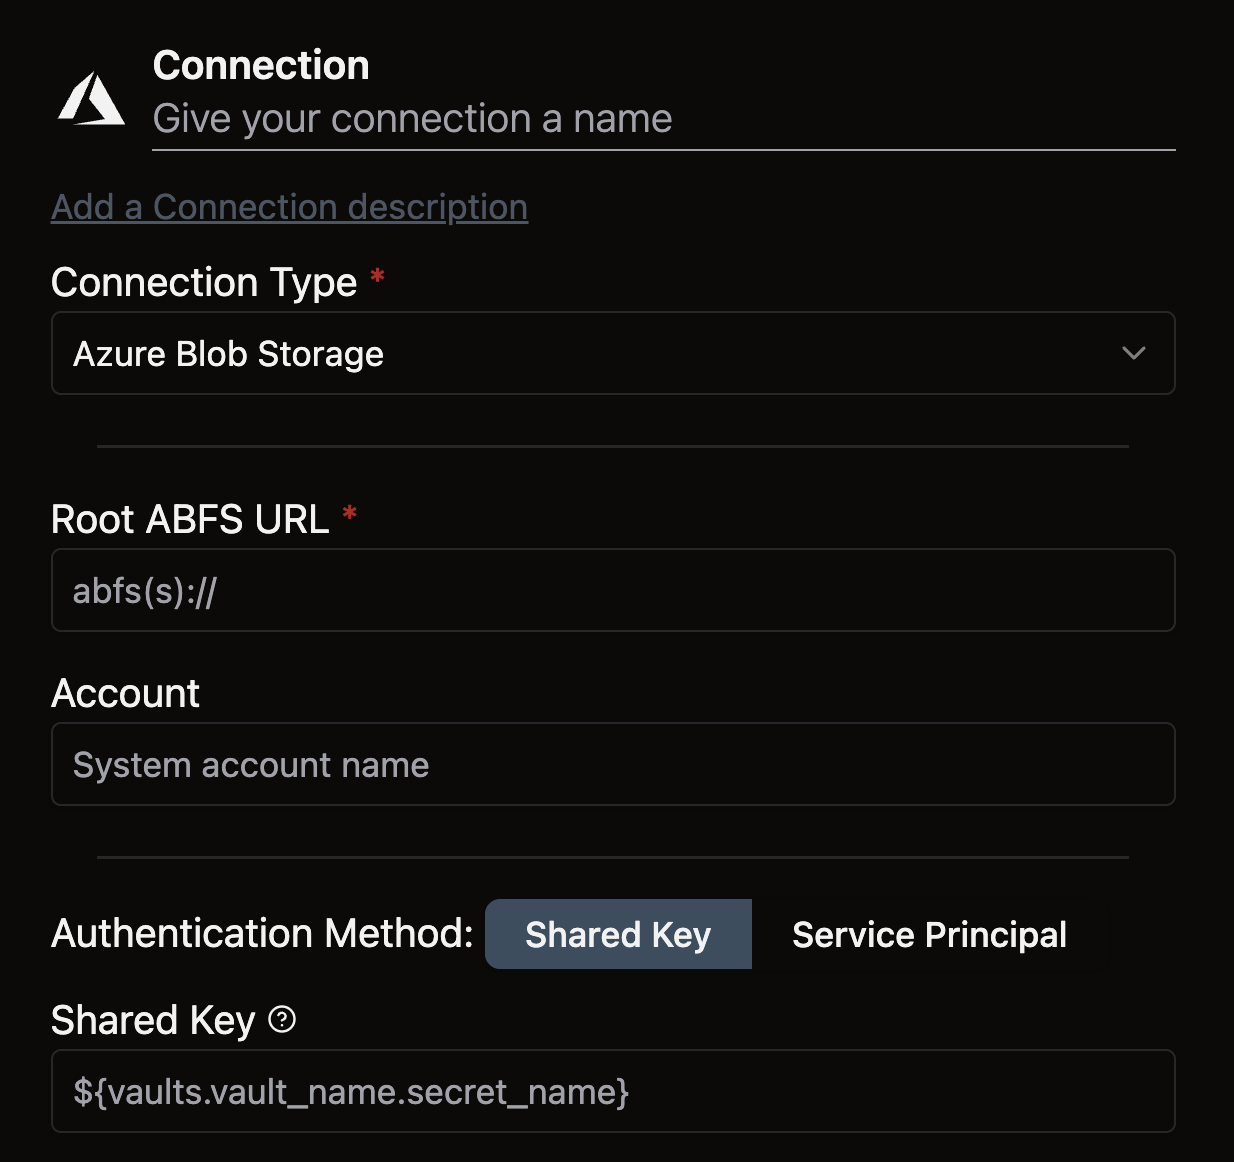The image size is (1234, 1162).
Task: Click the Shared Key help question-mark icon
Action: pos(282,1019)
